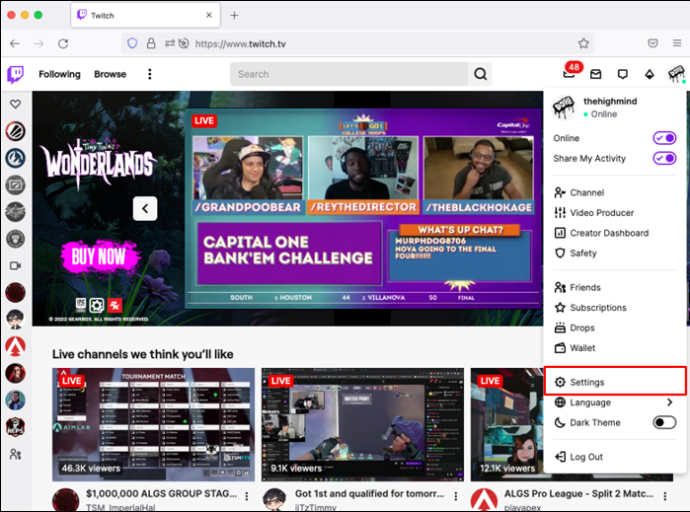Image resolution: width=690 pixels, height=512 pixels.
Task: Click the Firefox reload button
Action: click(x=63, y=44)
